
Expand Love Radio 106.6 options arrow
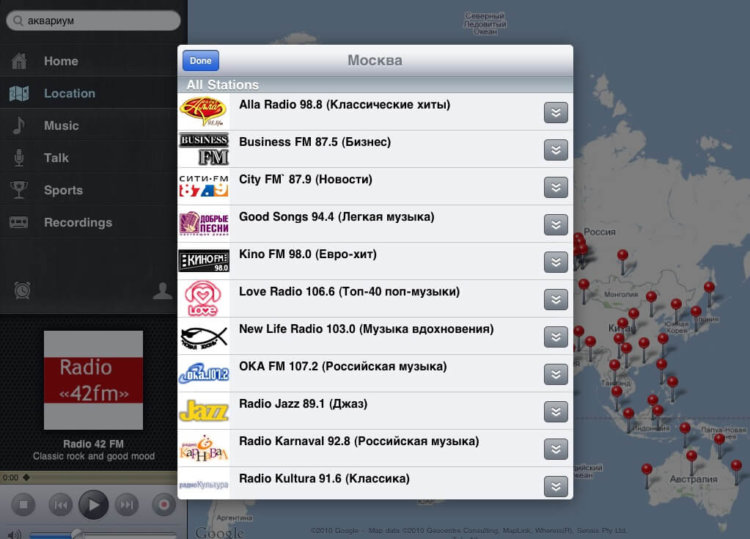(556, 299)
